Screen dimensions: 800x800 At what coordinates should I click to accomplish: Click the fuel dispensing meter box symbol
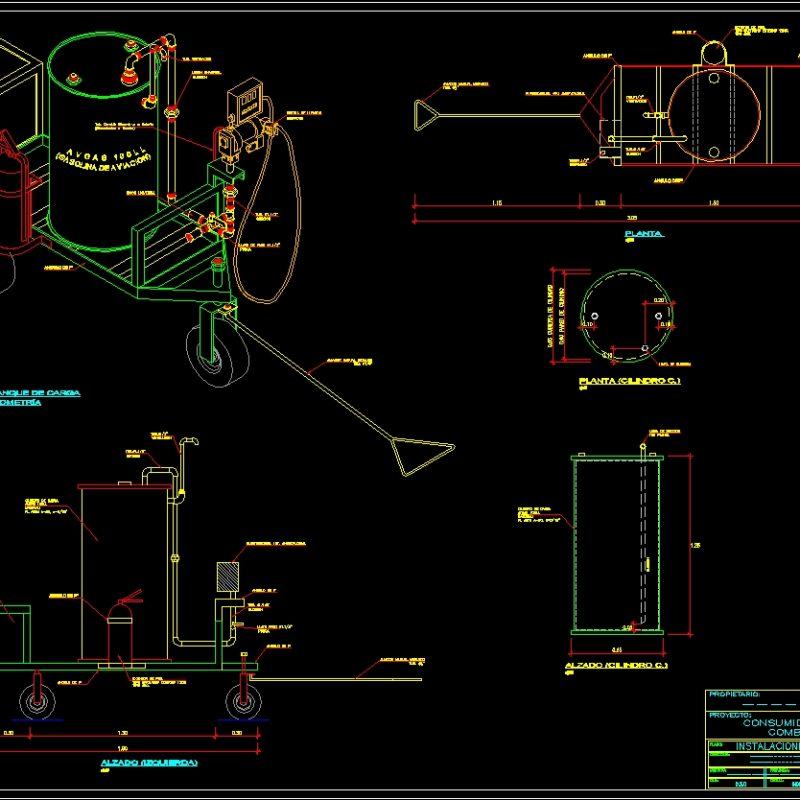245,100
